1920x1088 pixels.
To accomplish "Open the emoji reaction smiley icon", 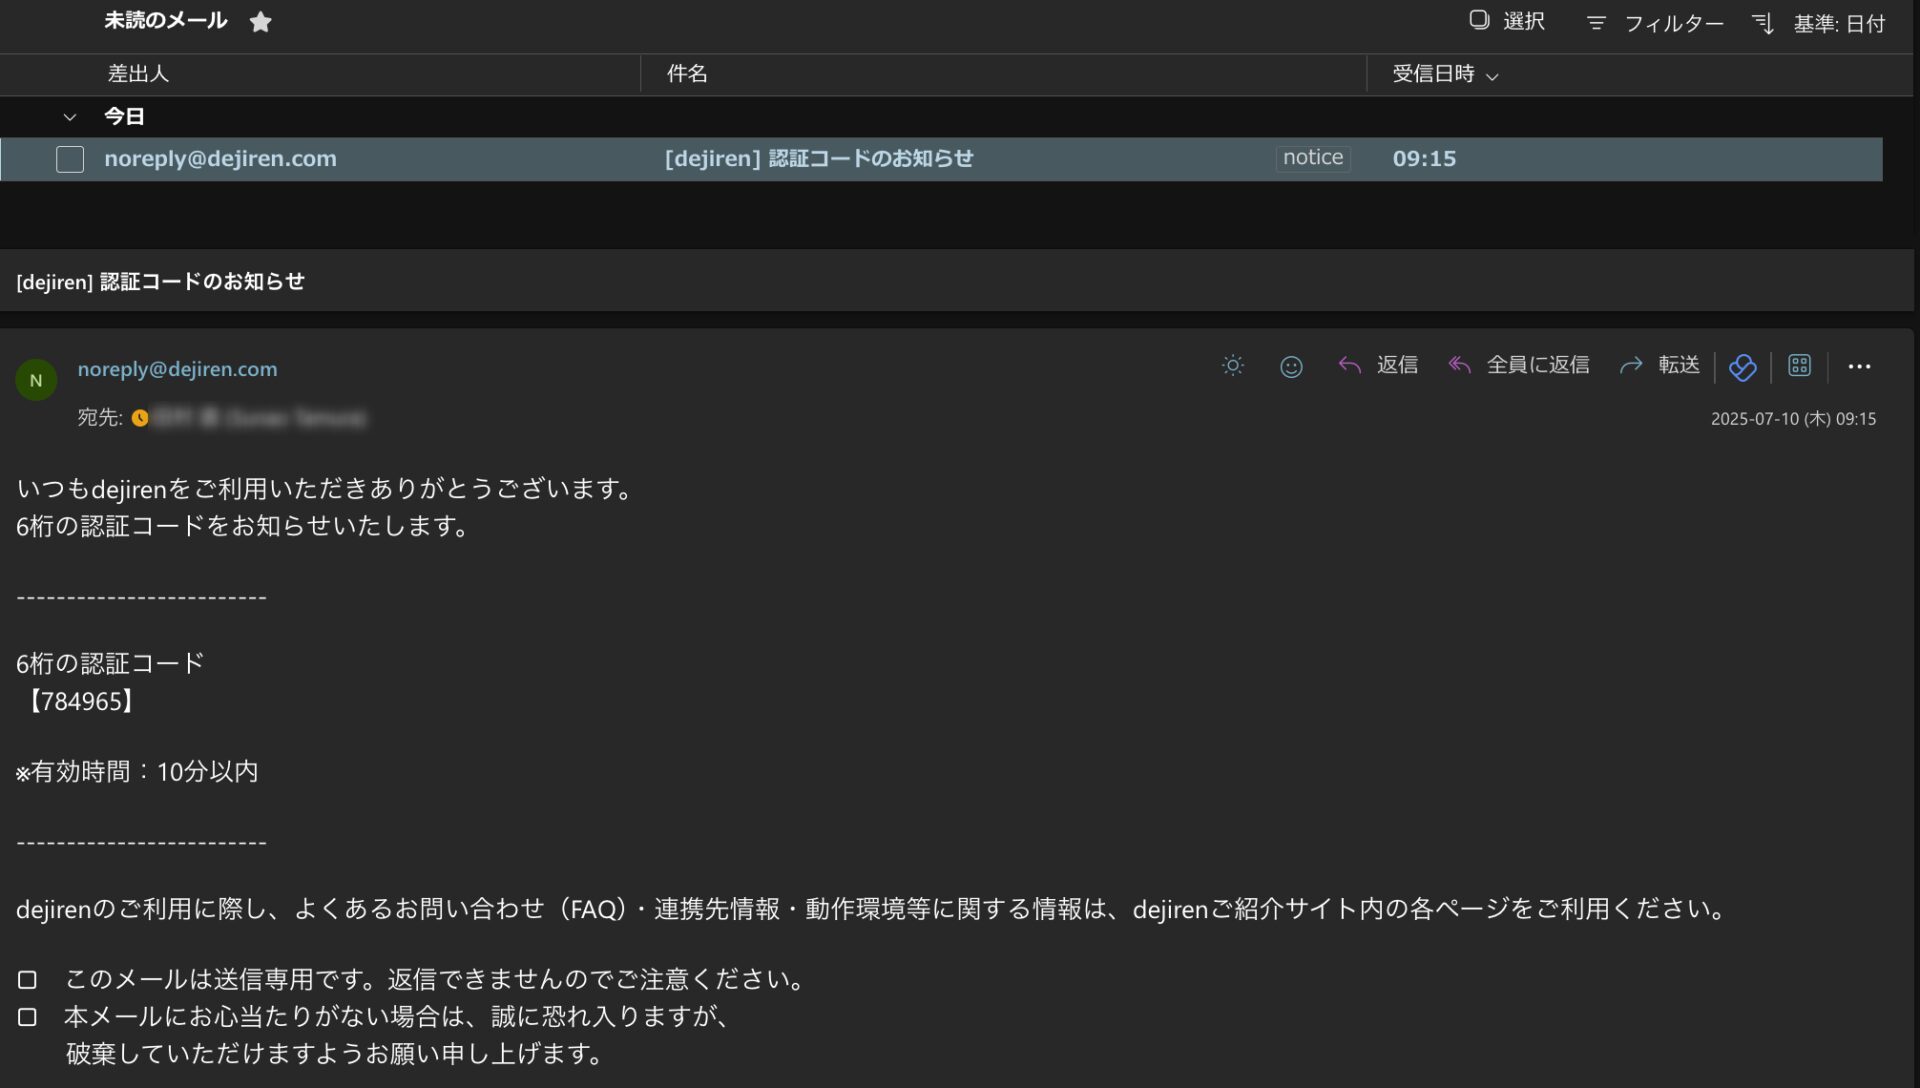I will tap(1291, 367).
